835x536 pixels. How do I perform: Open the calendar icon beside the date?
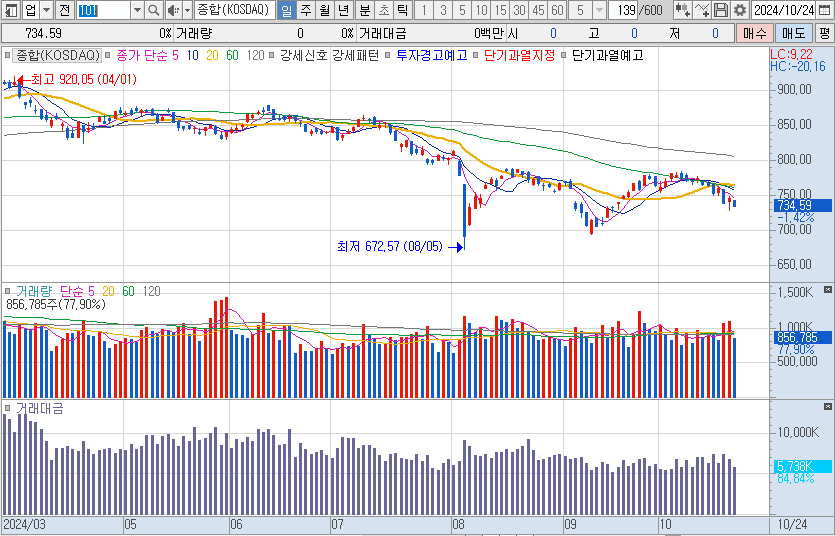coord(824,10)
